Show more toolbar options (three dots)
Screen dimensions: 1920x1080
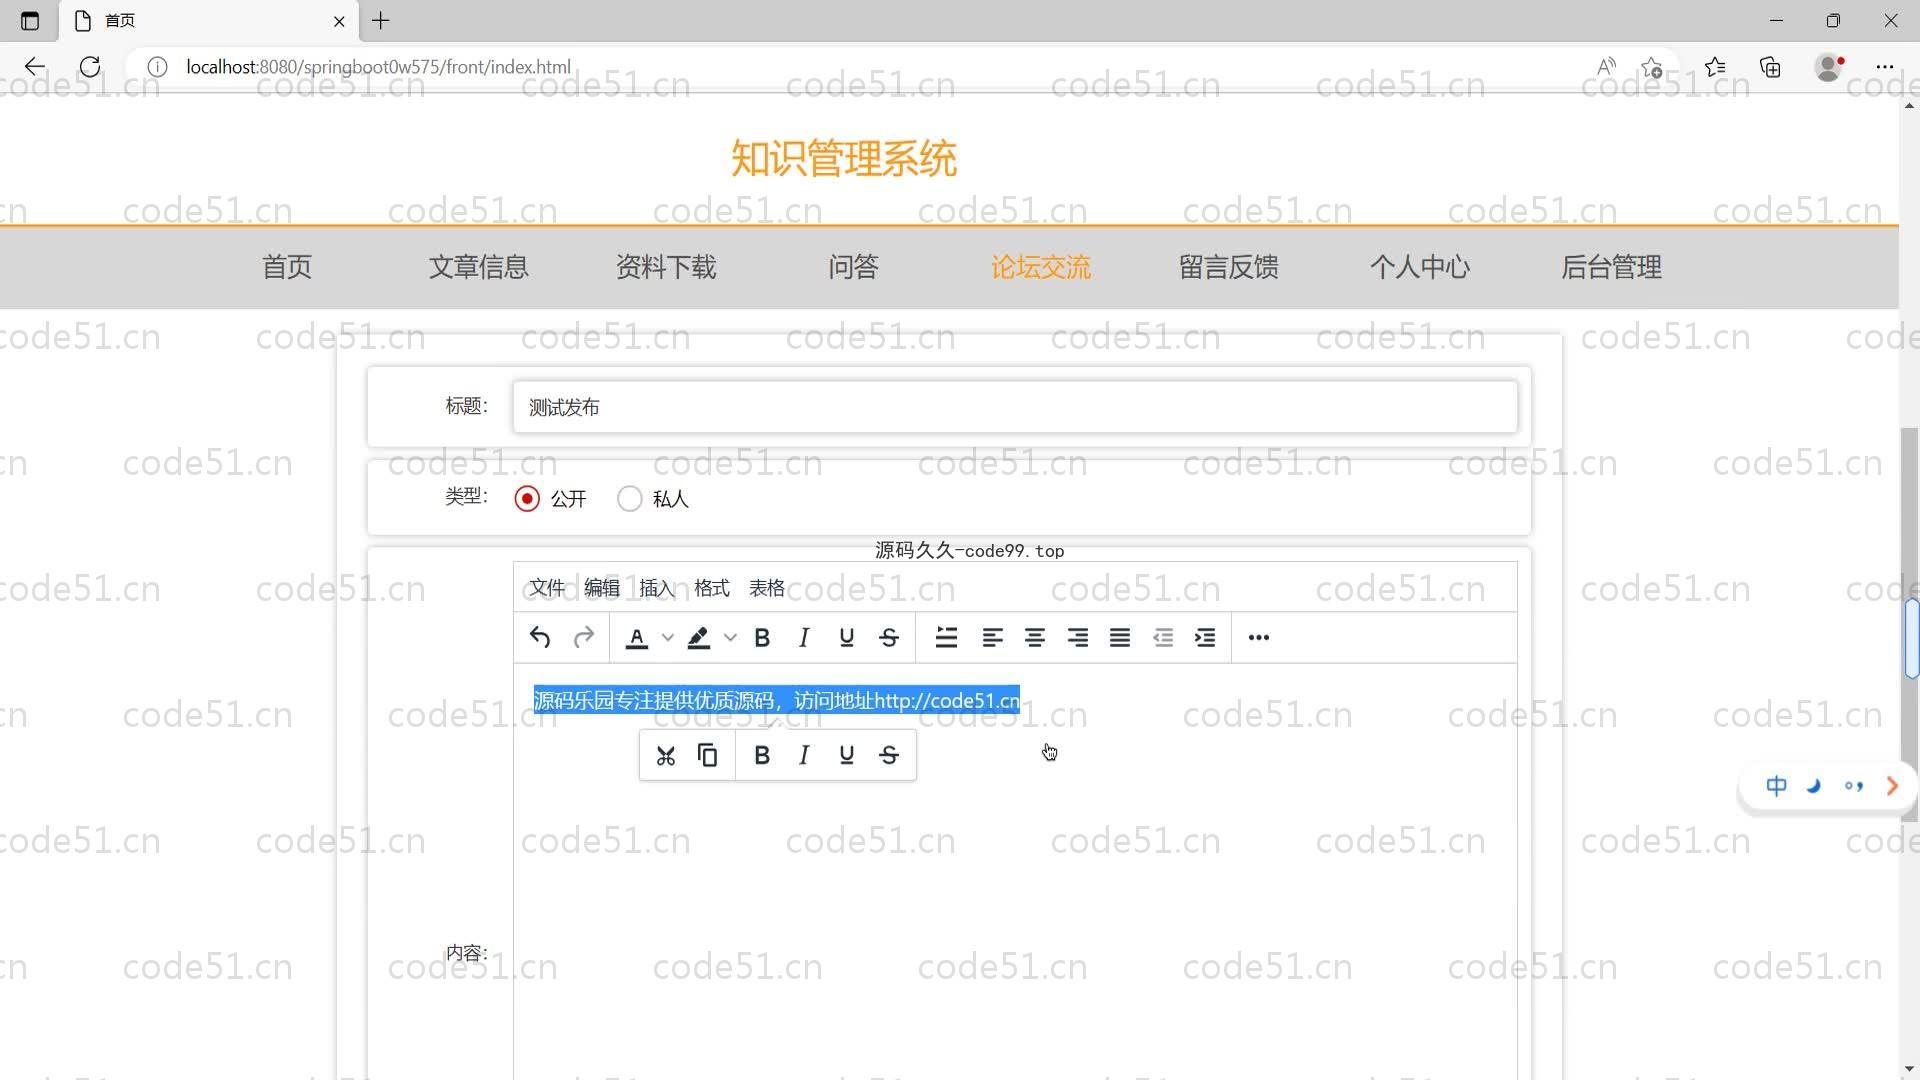point(1259,637)
